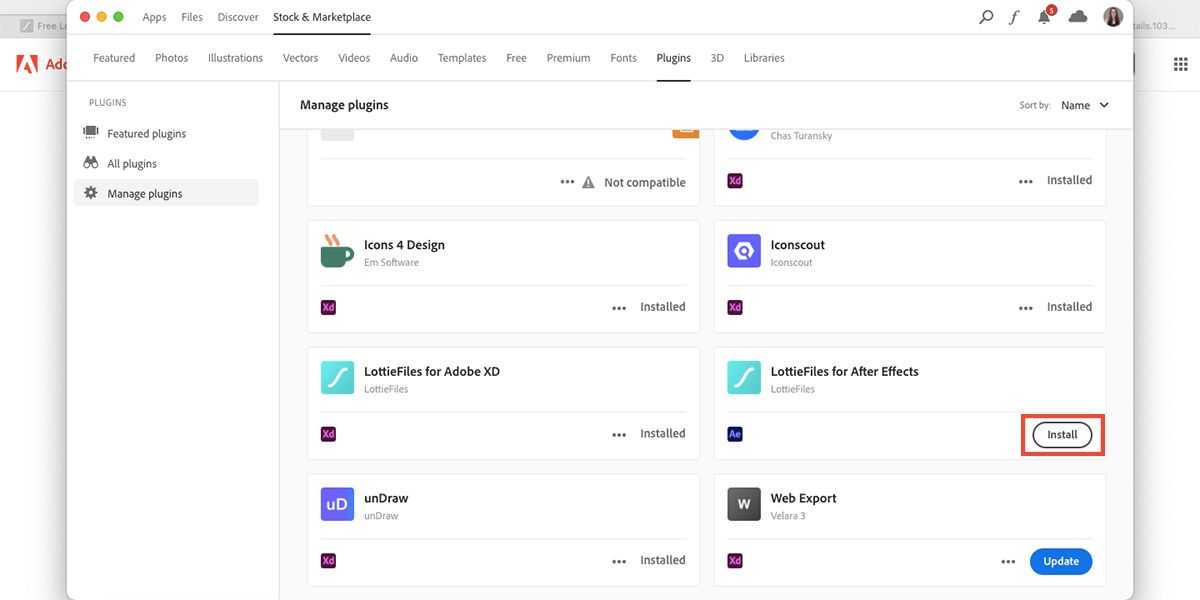Open more options for Icons 4 Design
This screenshot has height=600, width=1200.
click(x=619, y=308)
